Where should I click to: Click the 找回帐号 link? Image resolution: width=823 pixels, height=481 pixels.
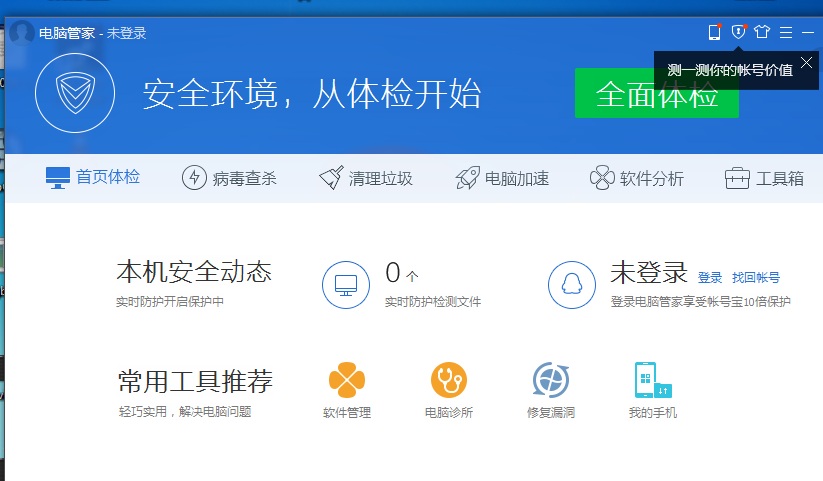(x=756, y=277)
